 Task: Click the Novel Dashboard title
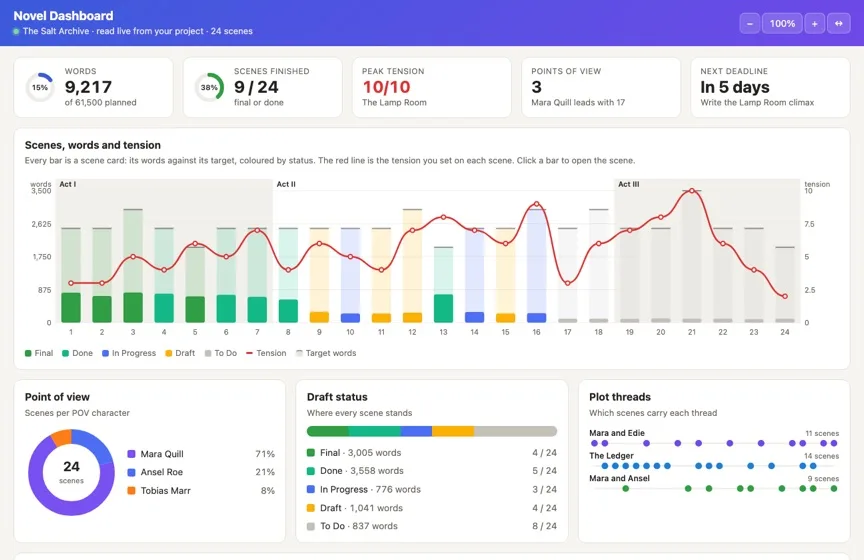point(63,16)
